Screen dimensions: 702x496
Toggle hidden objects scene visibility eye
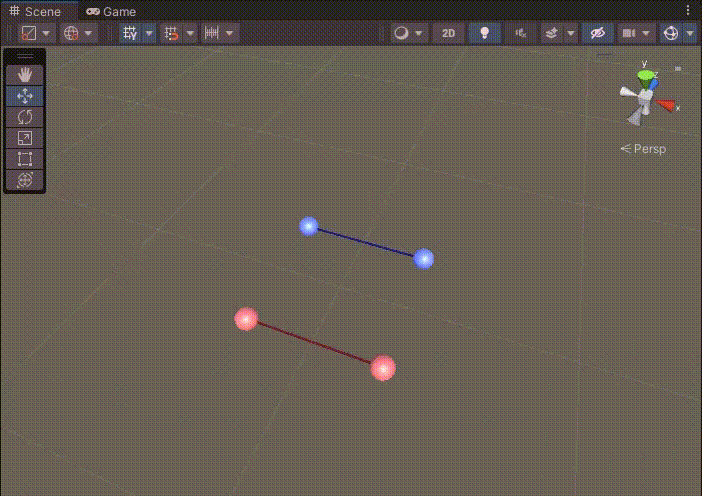tap(597, 33)
